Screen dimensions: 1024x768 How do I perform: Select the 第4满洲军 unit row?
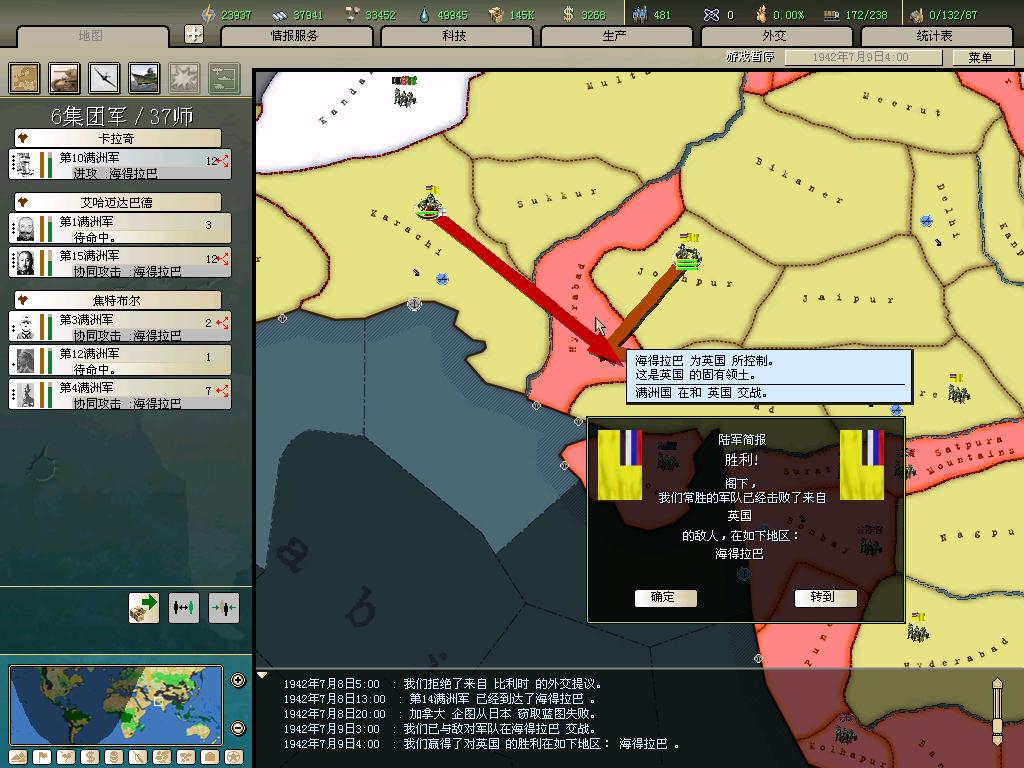click(120, 394)
